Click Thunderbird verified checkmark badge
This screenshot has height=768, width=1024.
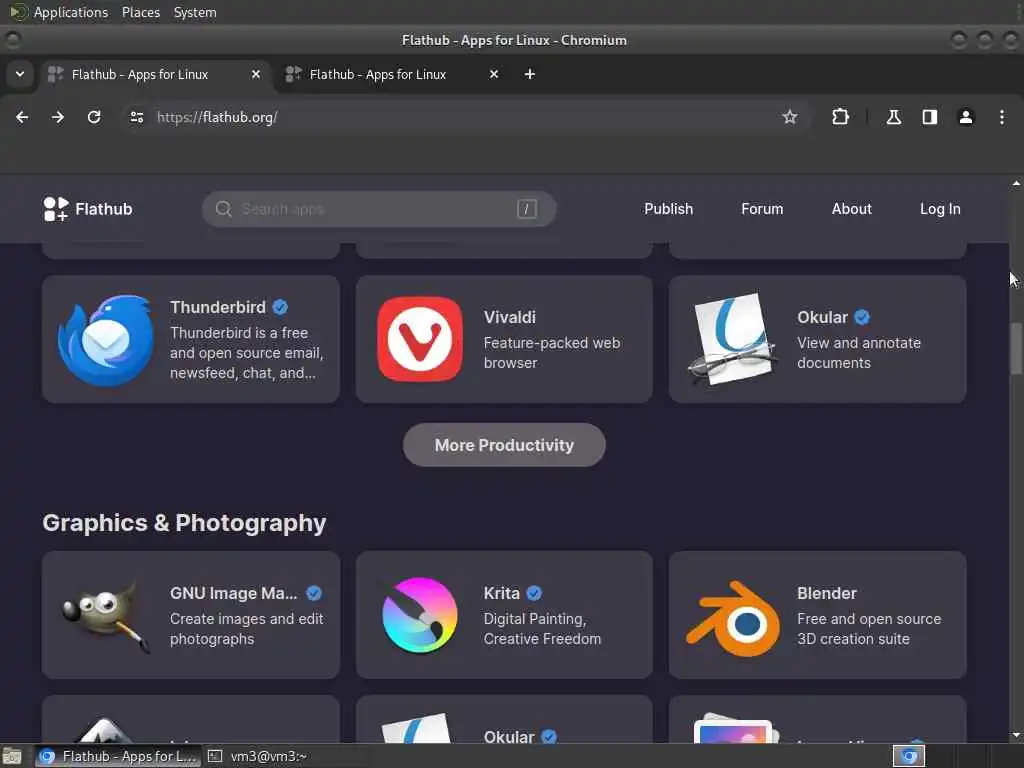coord(280,307)
